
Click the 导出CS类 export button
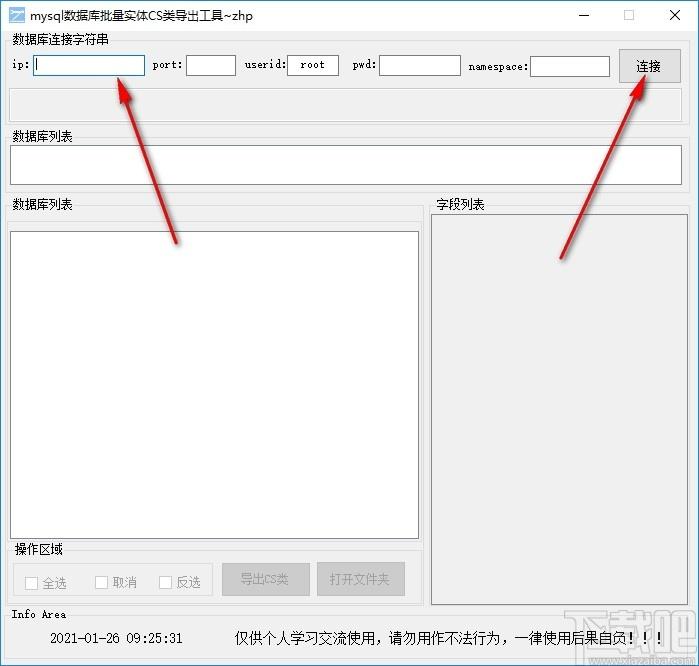[266, 579]
